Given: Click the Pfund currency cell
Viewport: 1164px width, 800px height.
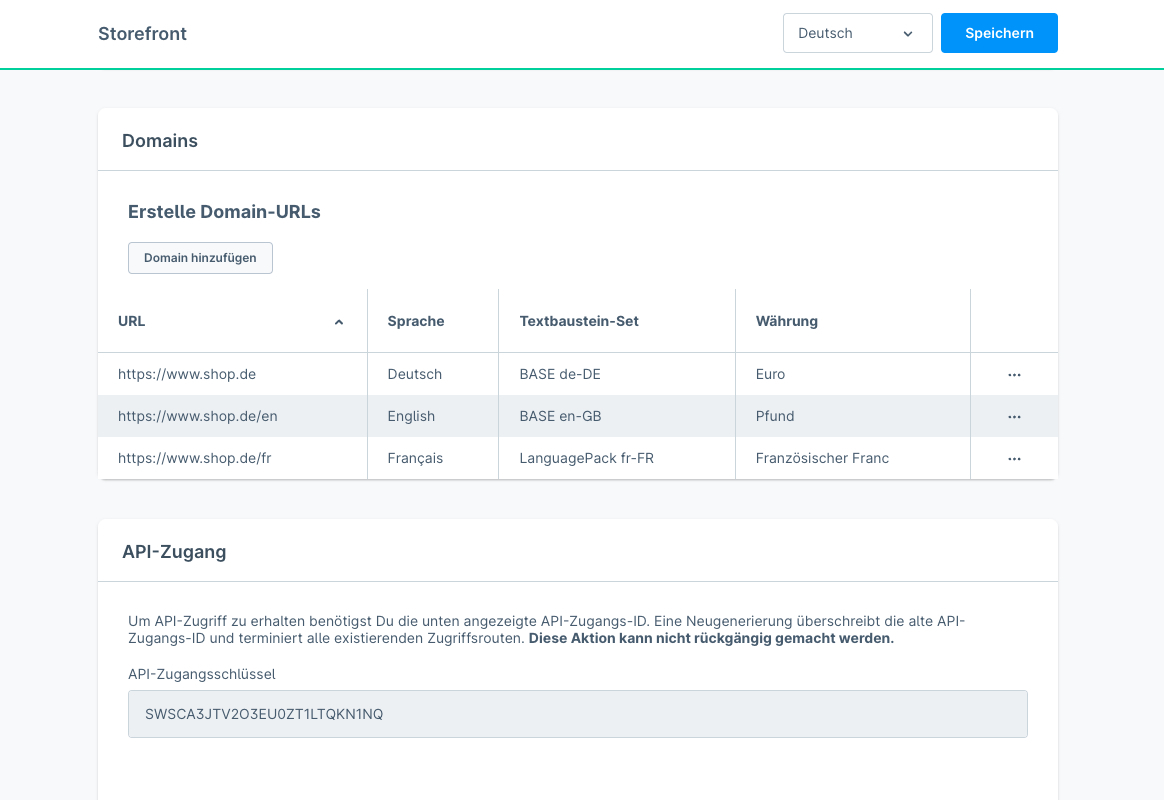Looking at the screenshot, I should [775, 416].
